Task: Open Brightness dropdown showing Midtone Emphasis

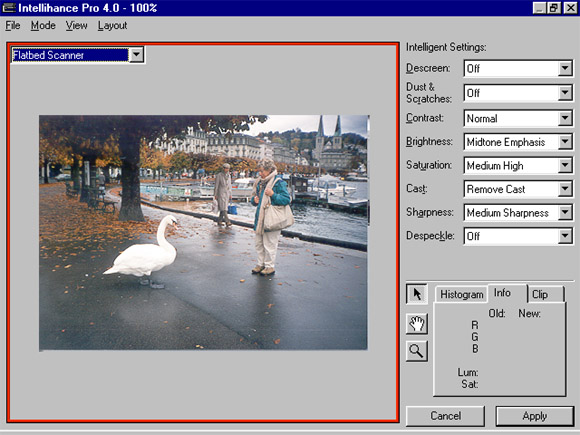Action: point(518,142)
